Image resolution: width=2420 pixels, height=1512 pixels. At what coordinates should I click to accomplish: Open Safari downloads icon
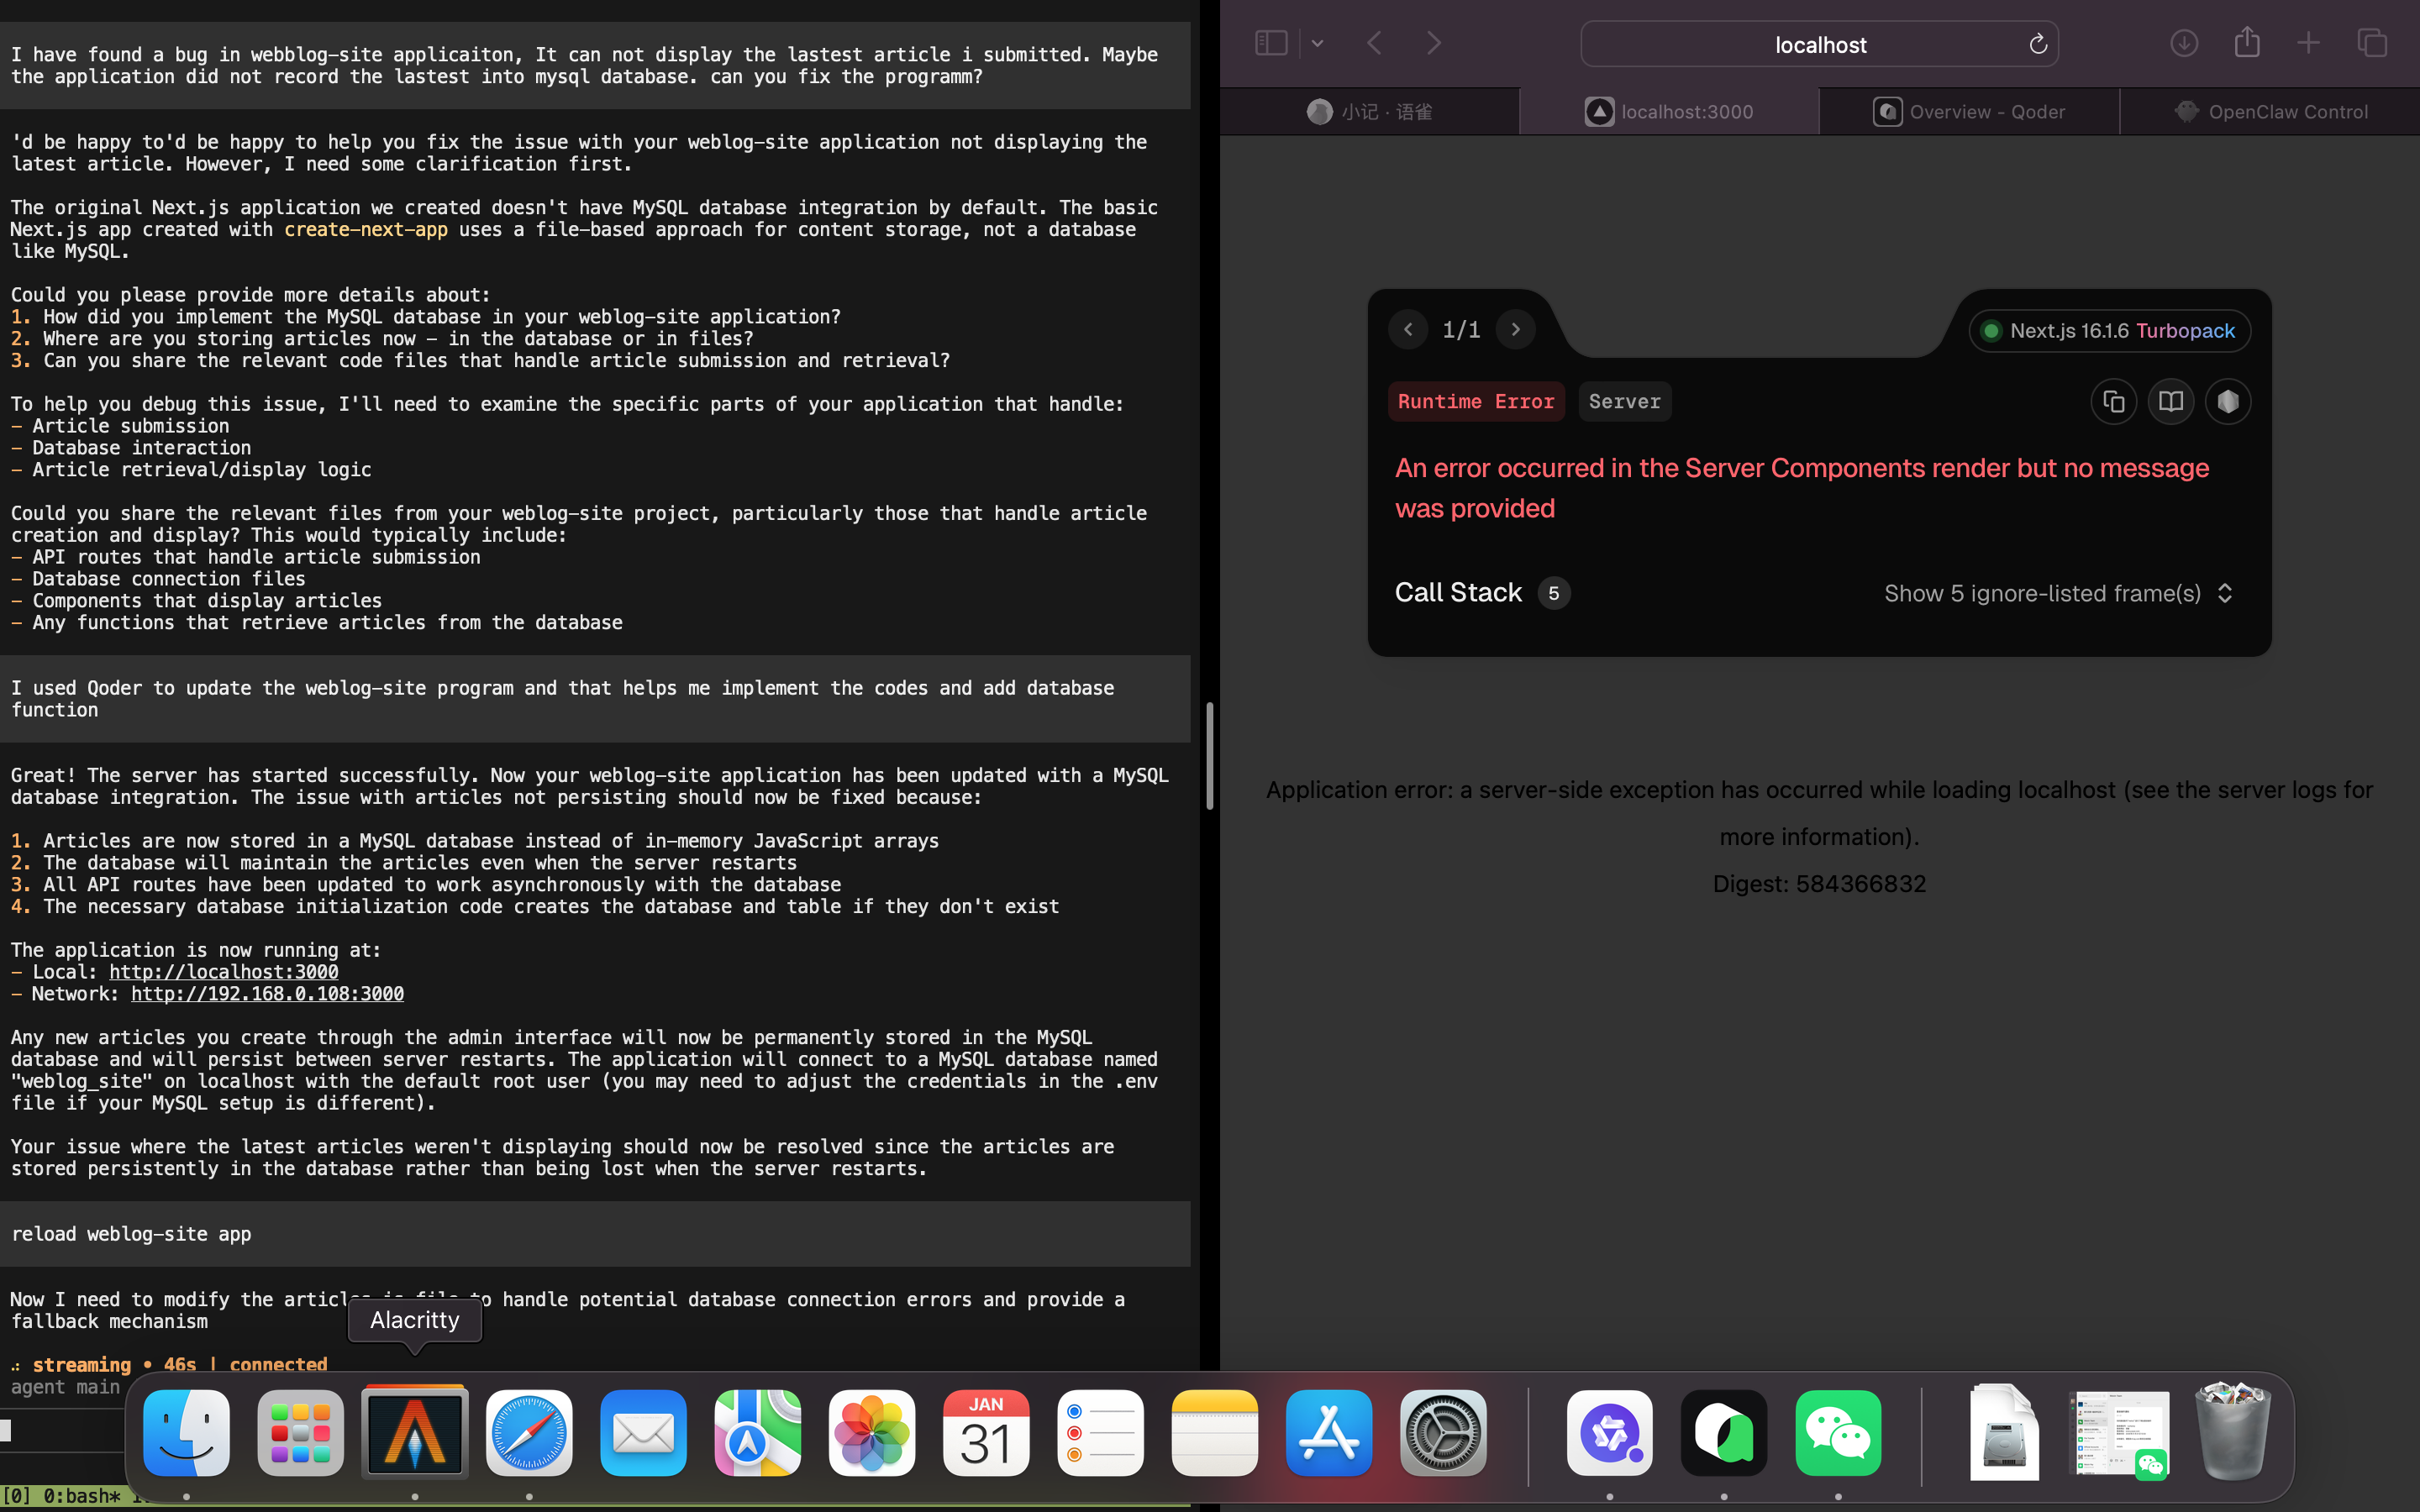tap(2183, 43)
